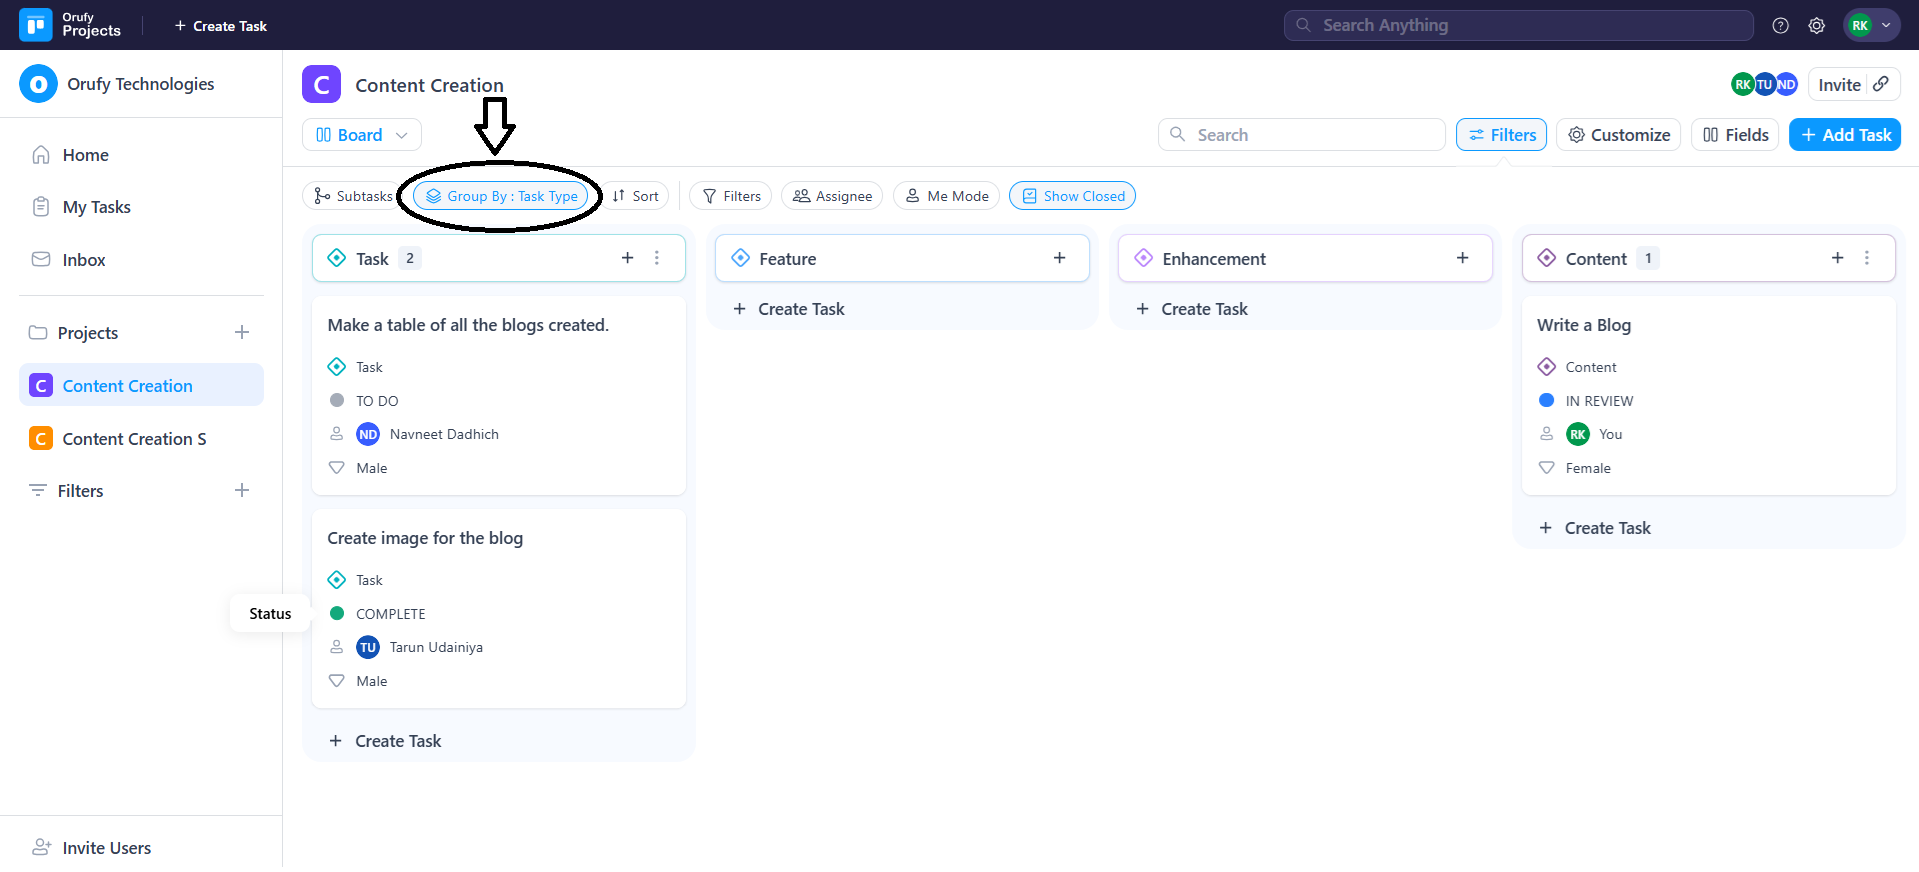Open the Board view dropdown
The image size is (1919, 872).
click(x=361, y=135)
